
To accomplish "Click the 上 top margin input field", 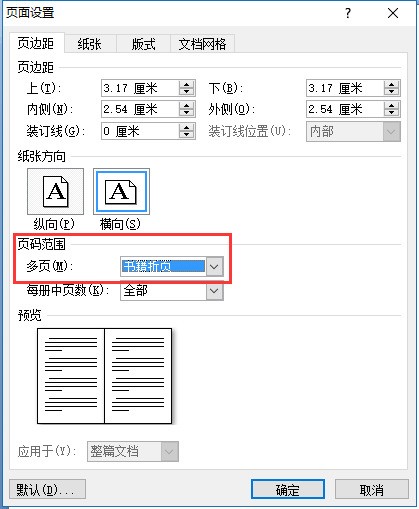I will [140, 88].
